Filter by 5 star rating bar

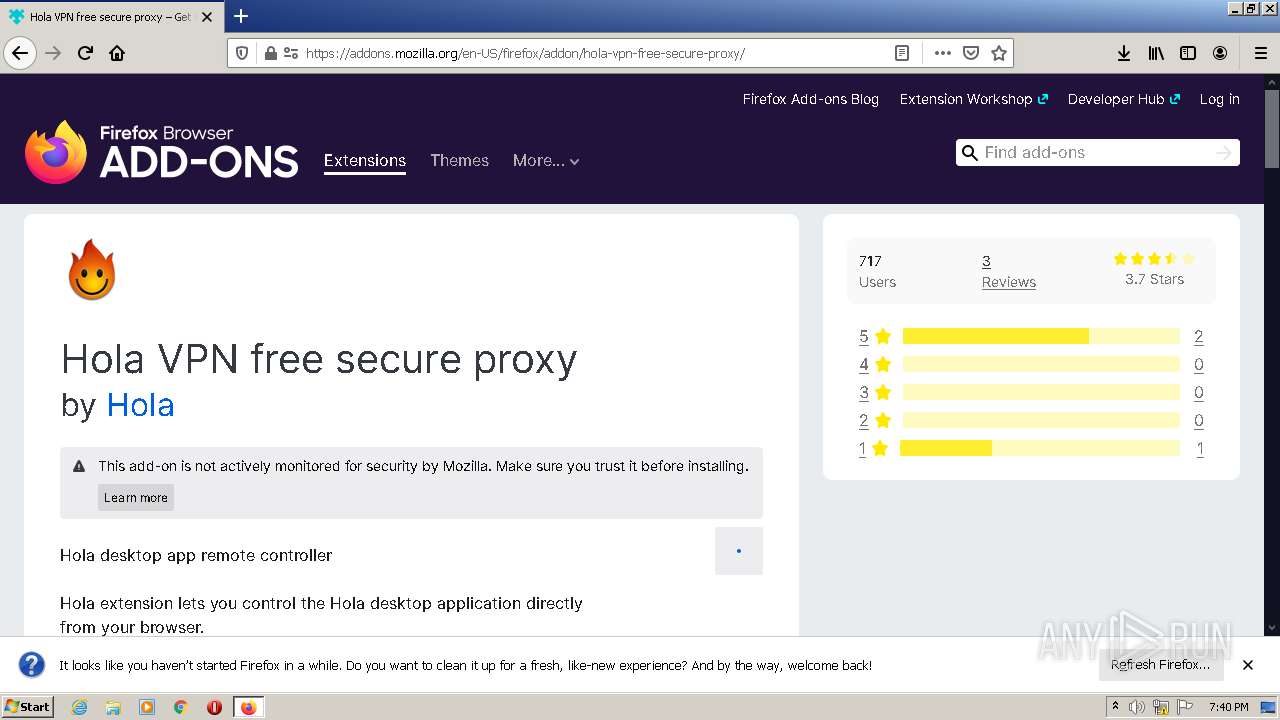pyautogui.click(x=1041, y=336)
